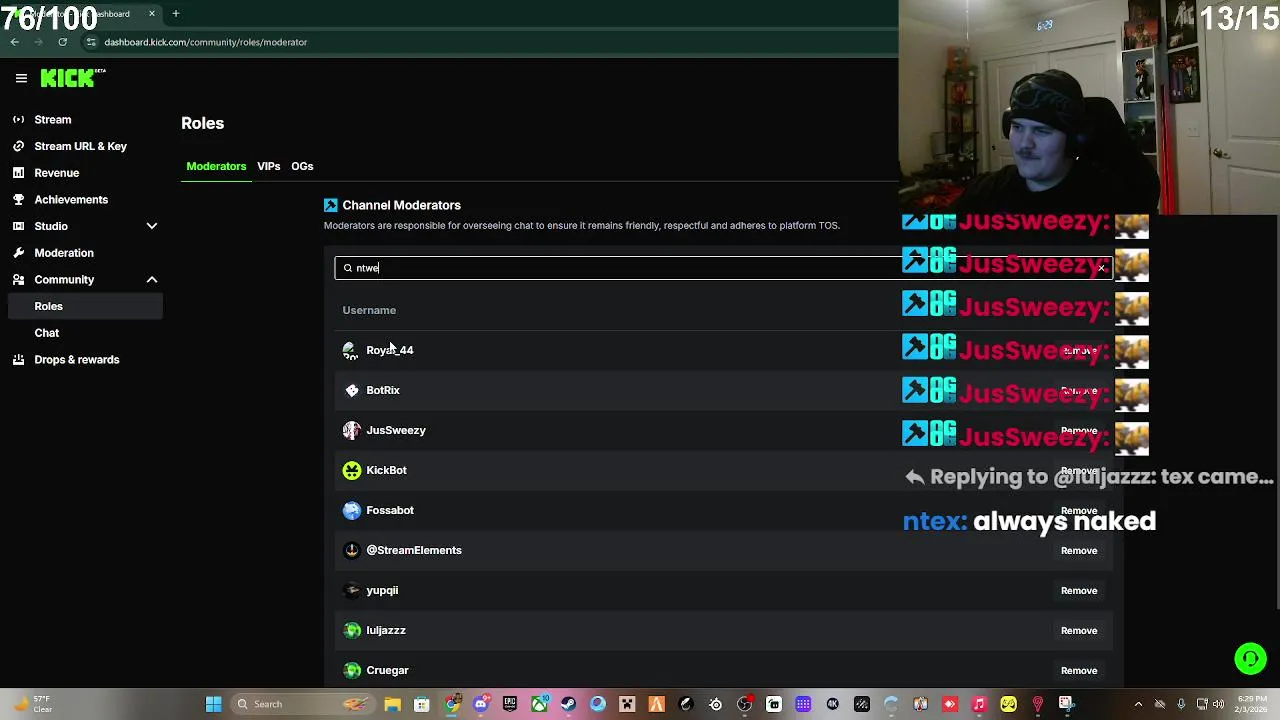Open the hamburger menu beside Kick logo
Viewport: 1280px width, 720px height.
pos(21,78)
